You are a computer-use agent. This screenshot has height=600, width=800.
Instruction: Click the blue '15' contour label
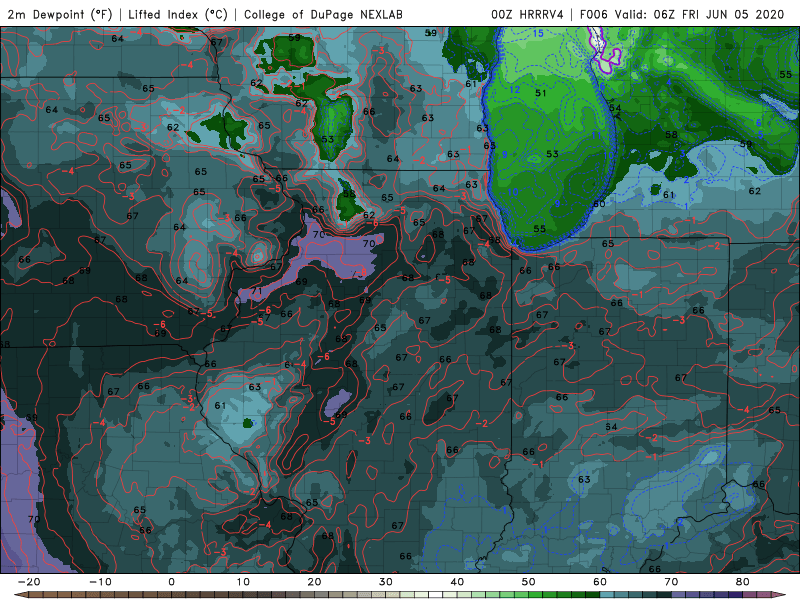pyautogui.click(x=538, y=34)
